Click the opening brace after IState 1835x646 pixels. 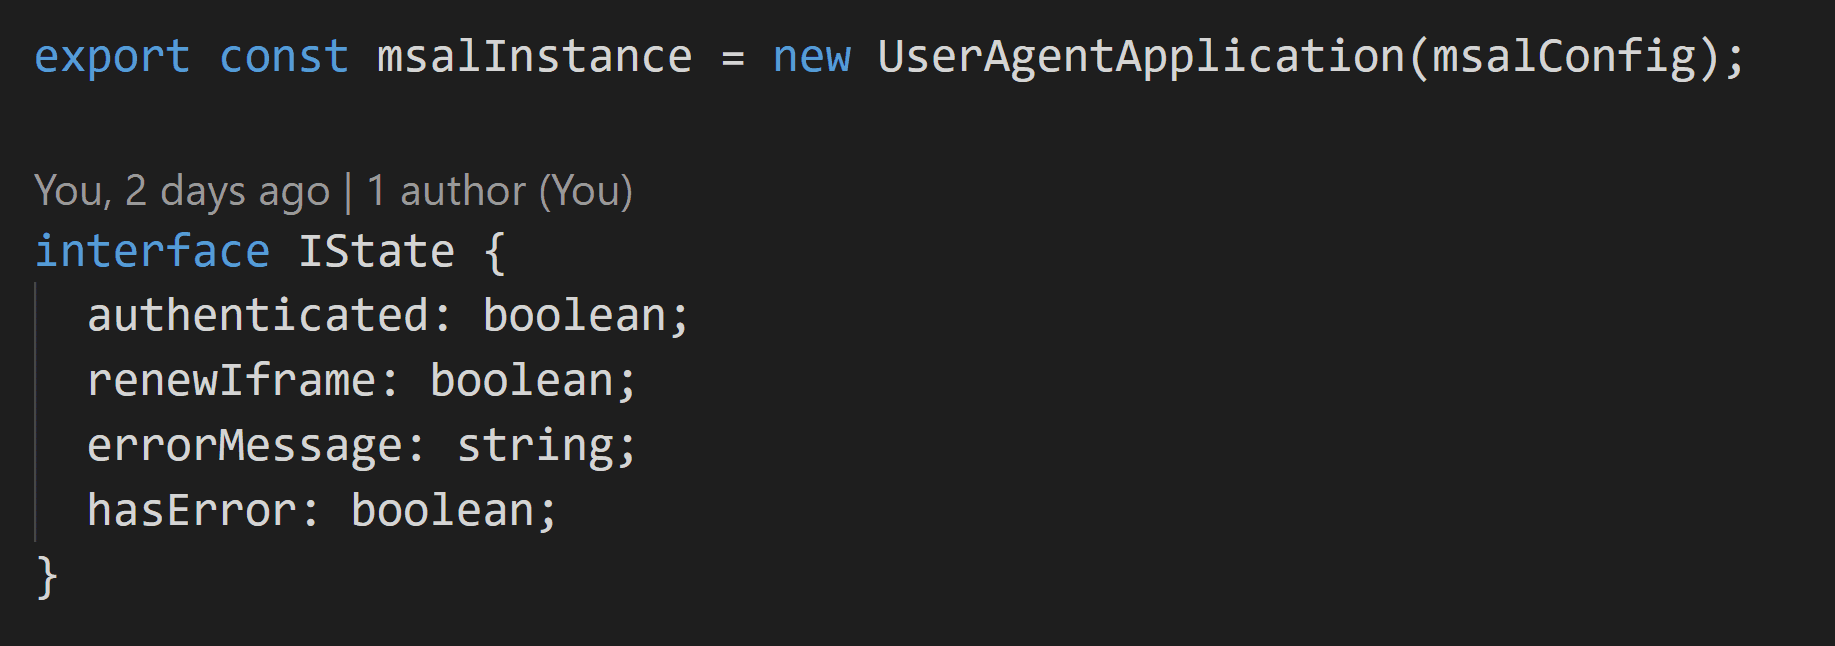coord(495,252)
